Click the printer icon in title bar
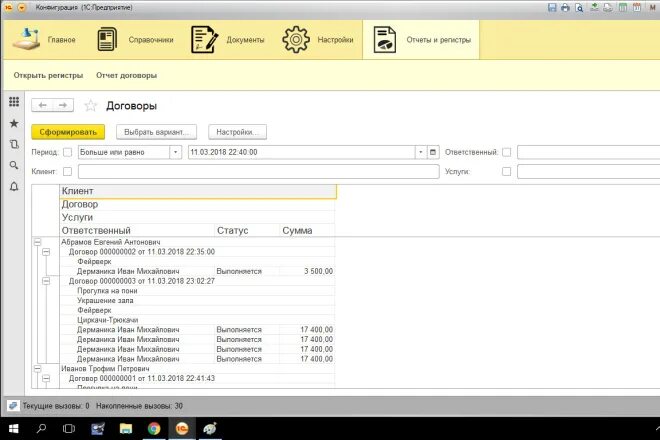Image resolution: width=660 pixels, height=440 pixels. coord(565,7)
